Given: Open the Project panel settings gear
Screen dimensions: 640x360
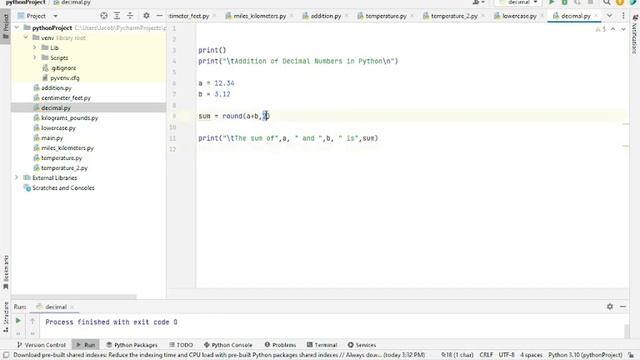Looking at the screenshot, I should click(146, 16).
